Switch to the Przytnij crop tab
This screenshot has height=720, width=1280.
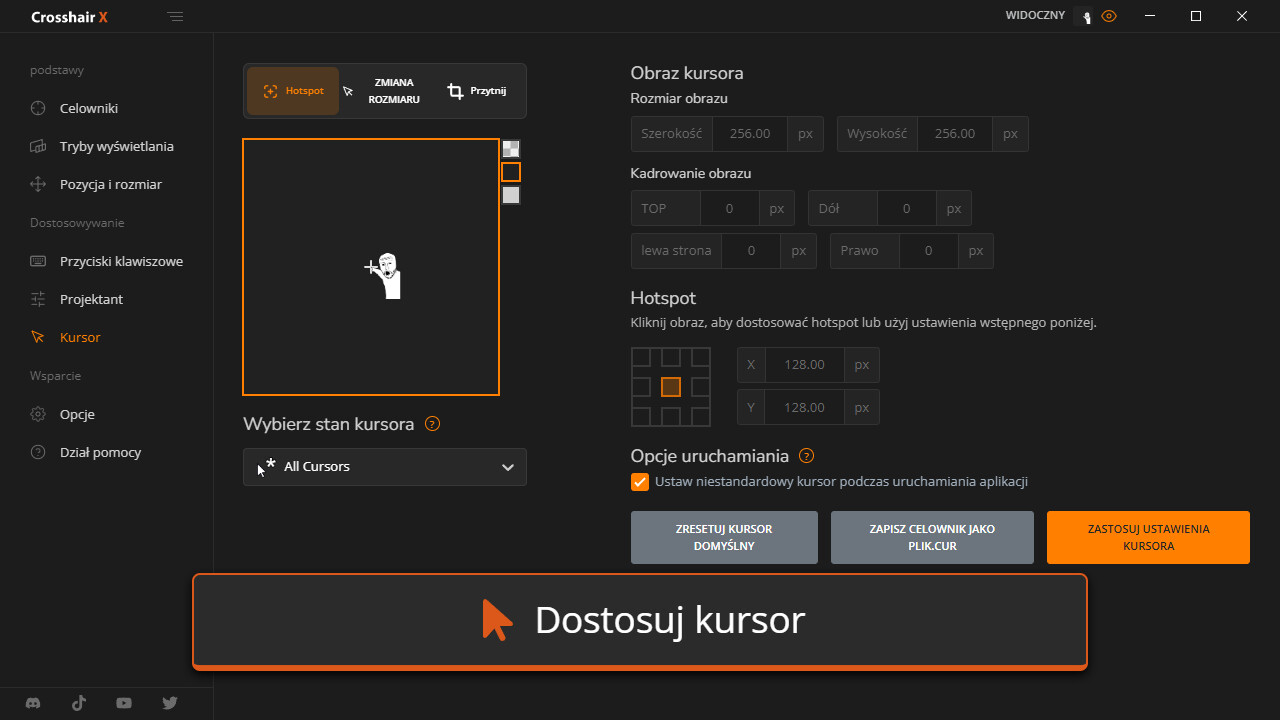pyautogui.click(x=477, y=91)
